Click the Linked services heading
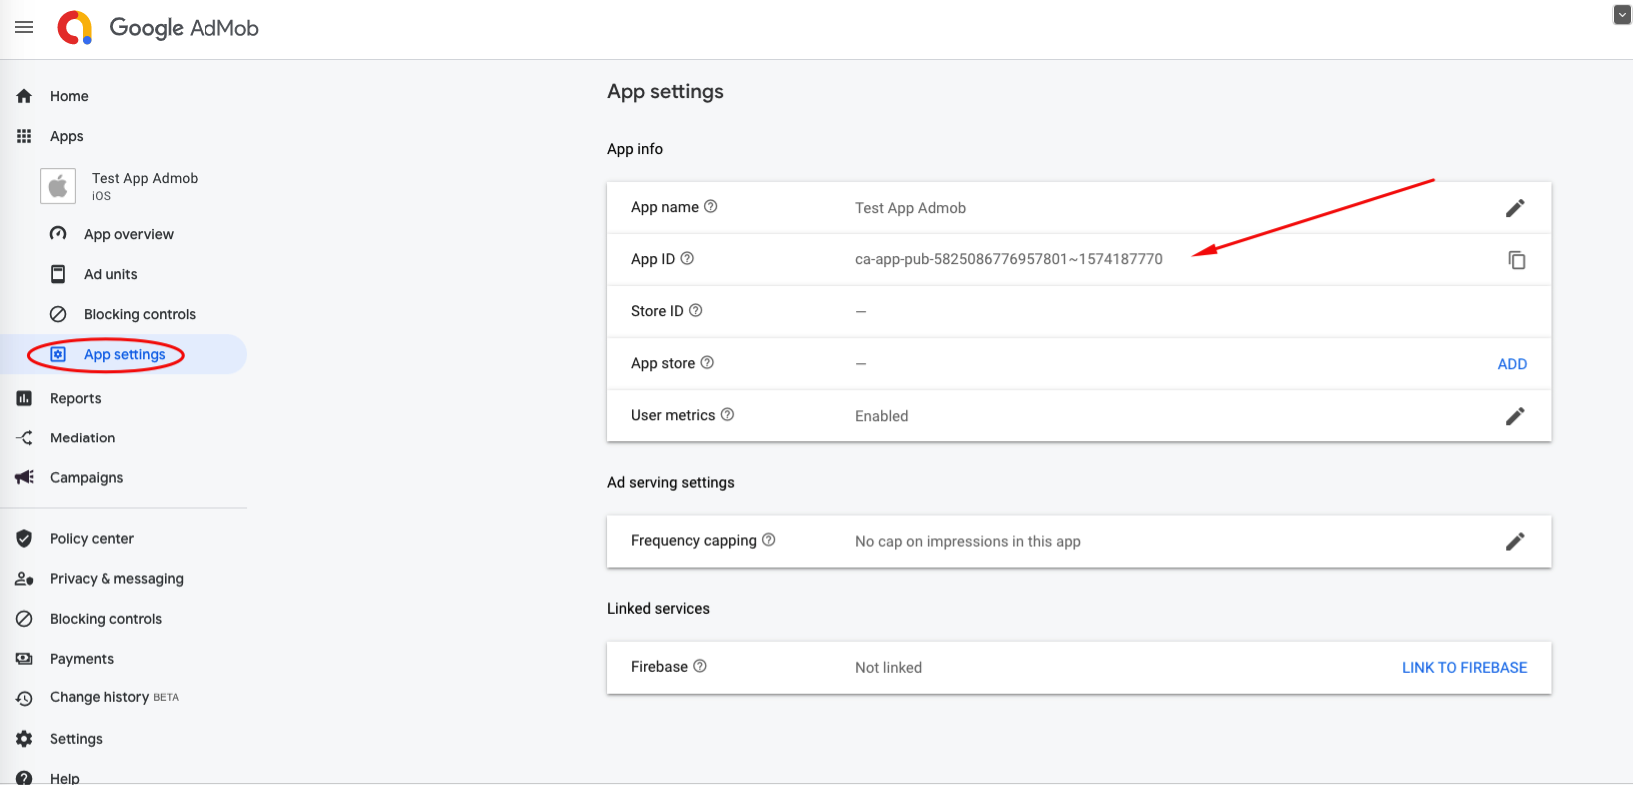 (658, 608)
